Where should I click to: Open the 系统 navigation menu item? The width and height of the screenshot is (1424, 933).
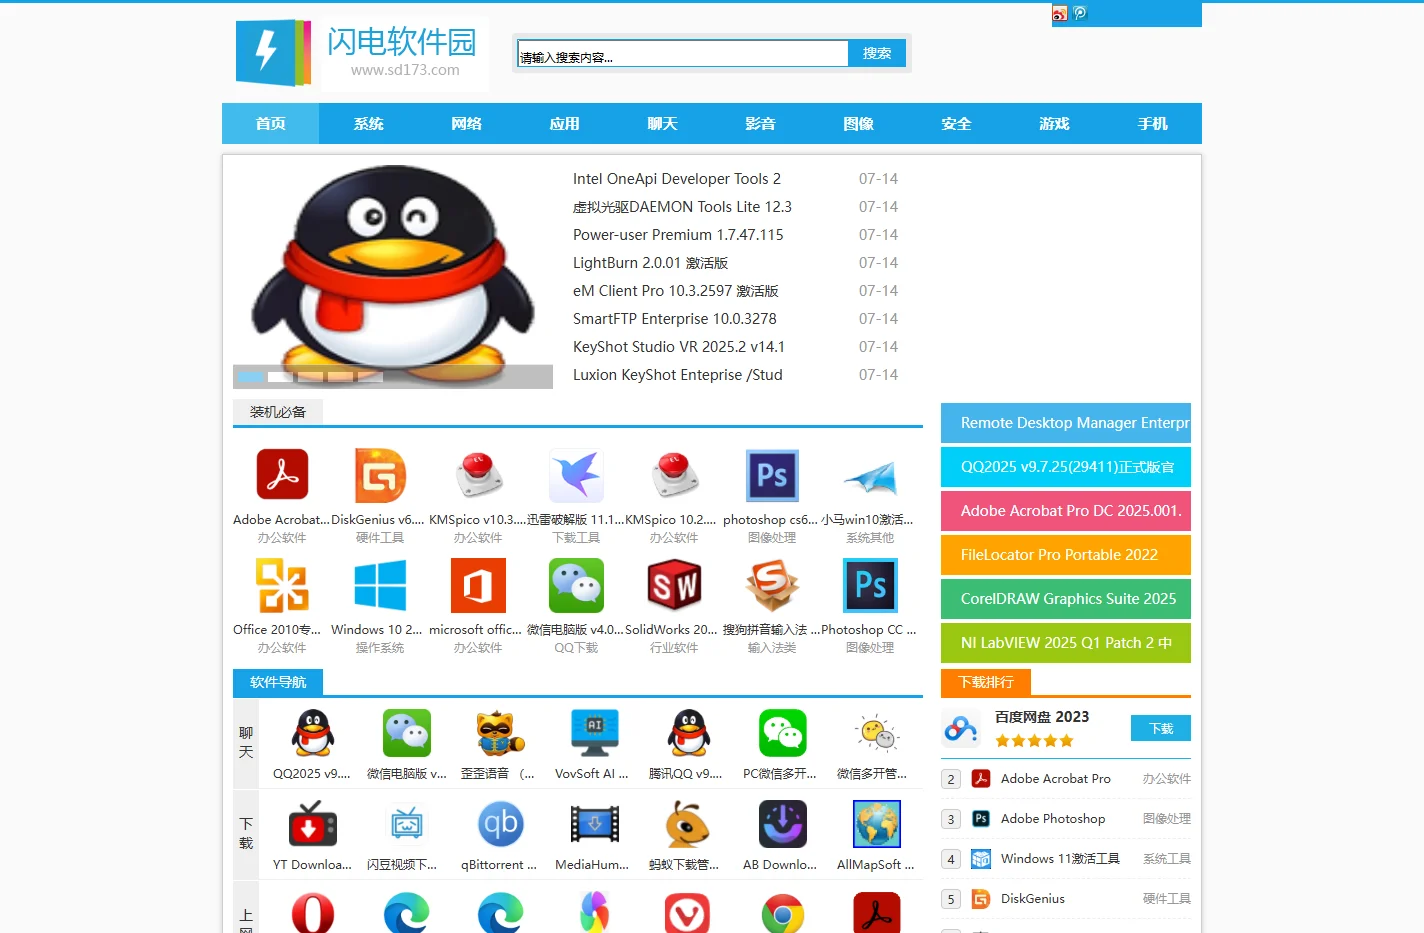368,124
